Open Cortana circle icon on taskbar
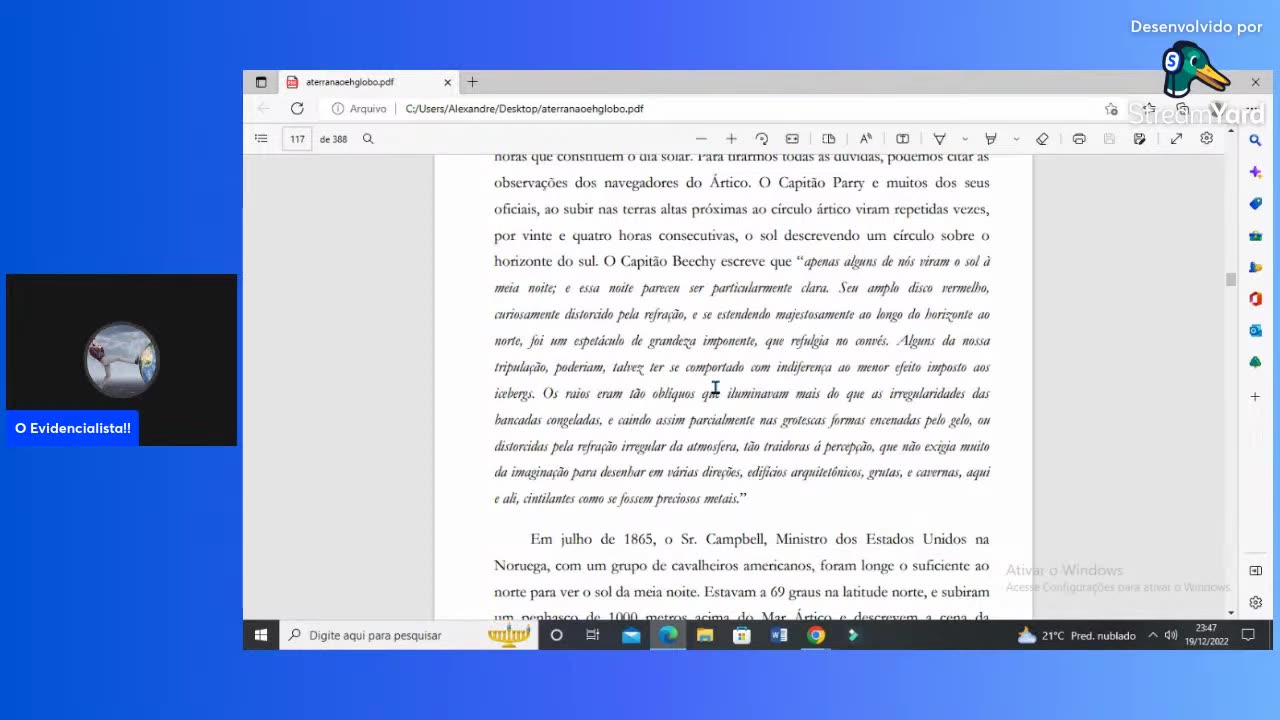 (556, 635)
